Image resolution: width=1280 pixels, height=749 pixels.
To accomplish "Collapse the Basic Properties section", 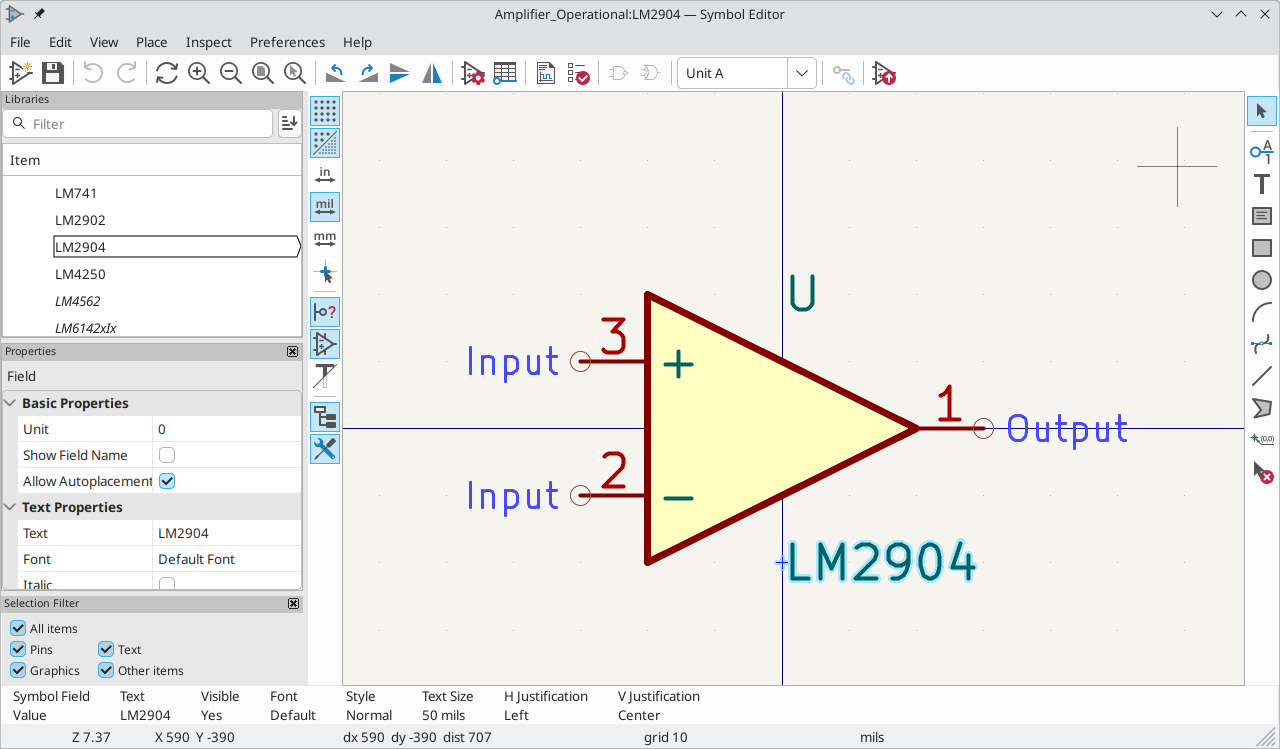I will [x=11, y=403].
